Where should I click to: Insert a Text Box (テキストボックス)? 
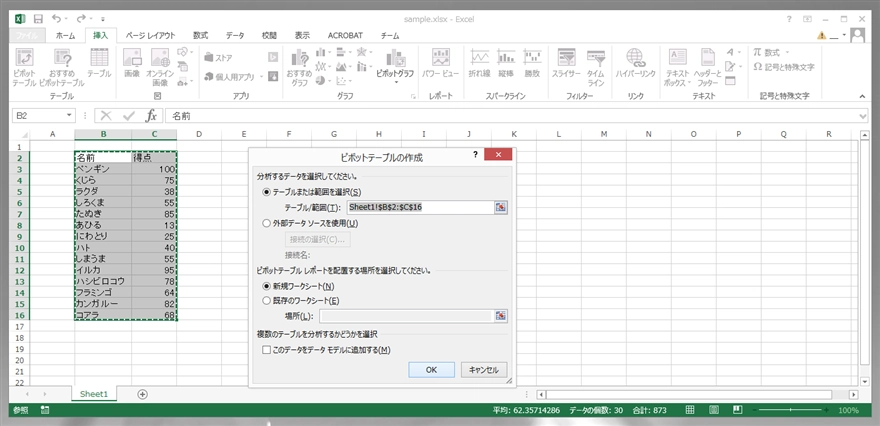point(677,67)
